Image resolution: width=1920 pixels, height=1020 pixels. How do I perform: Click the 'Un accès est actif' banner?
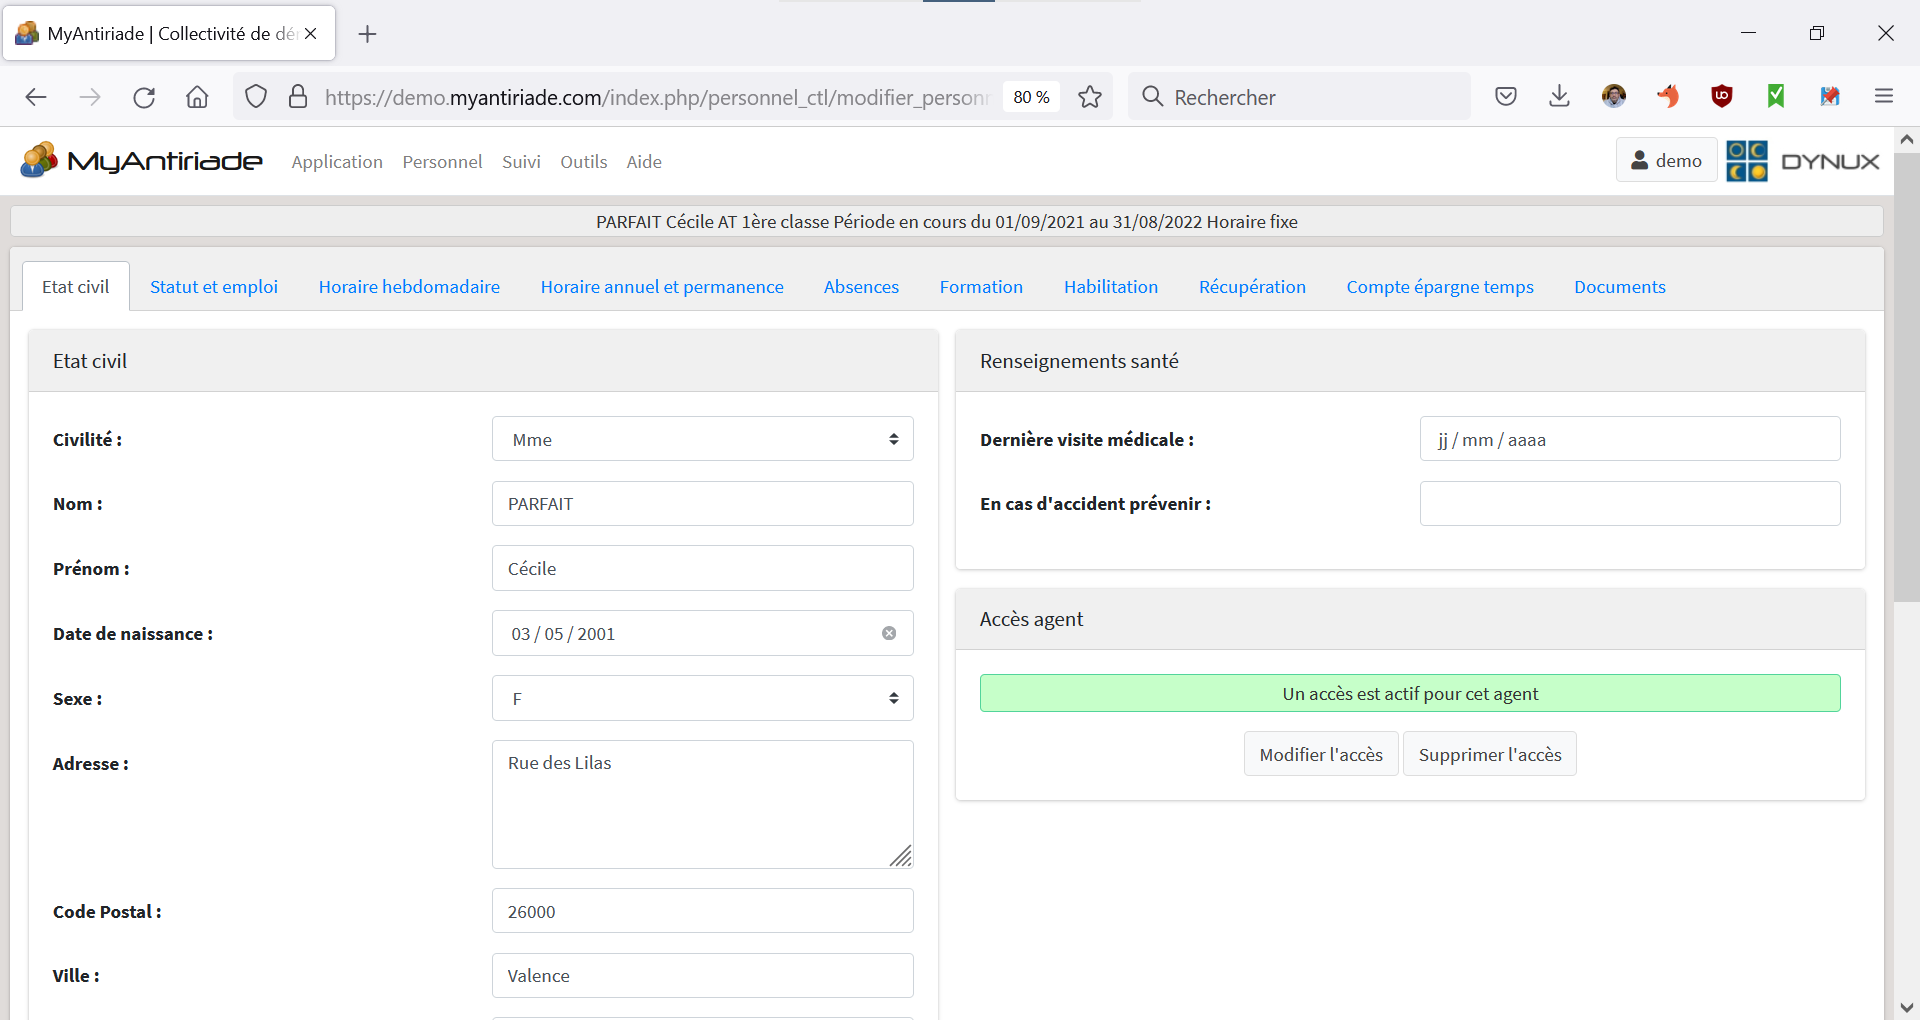point(1410,693)
